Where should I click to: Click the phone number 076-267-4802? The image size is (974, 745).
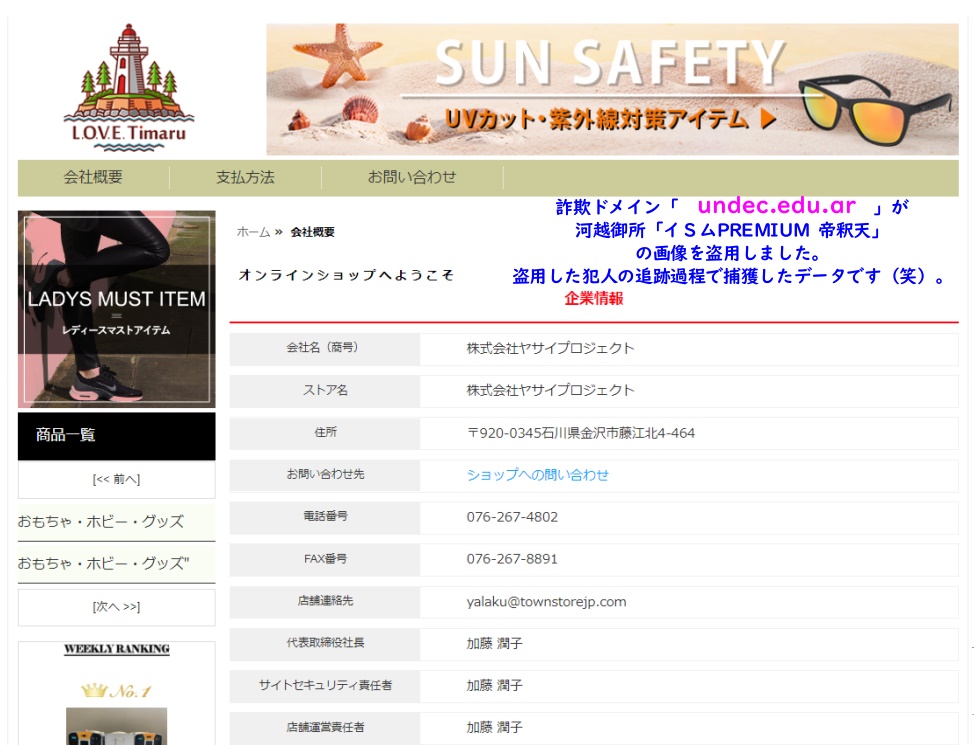(x=512, y=517)
